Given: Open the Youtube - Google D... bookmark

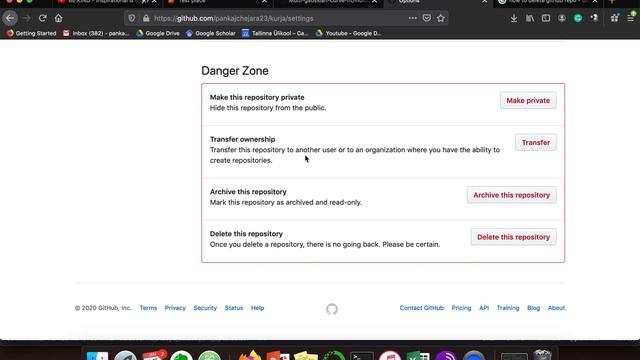Looking at the screenshot, I should click(x=349, y=33).
